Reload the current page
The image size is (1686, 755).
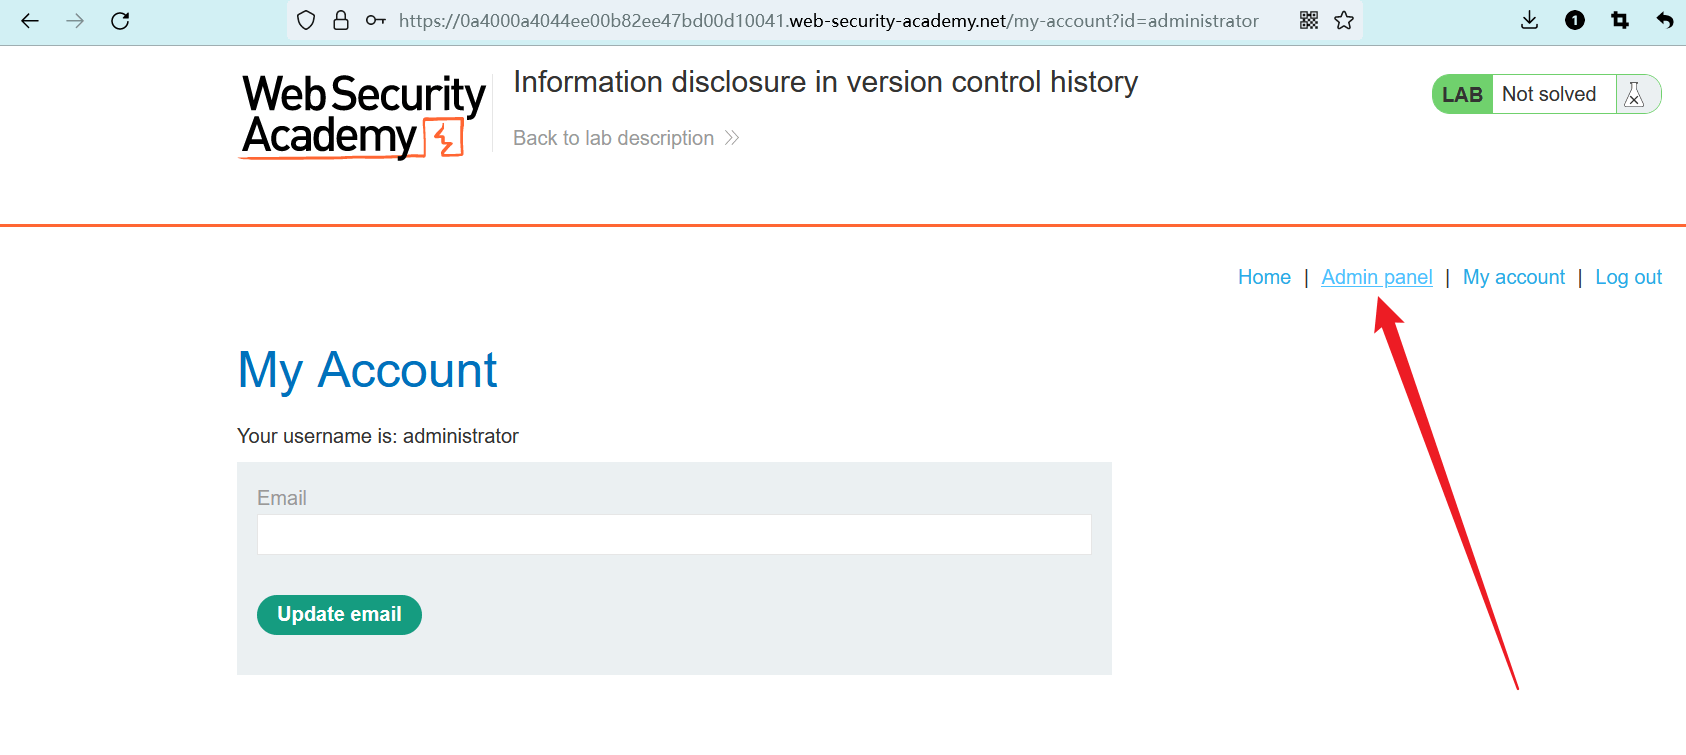[x=120, y=20]
